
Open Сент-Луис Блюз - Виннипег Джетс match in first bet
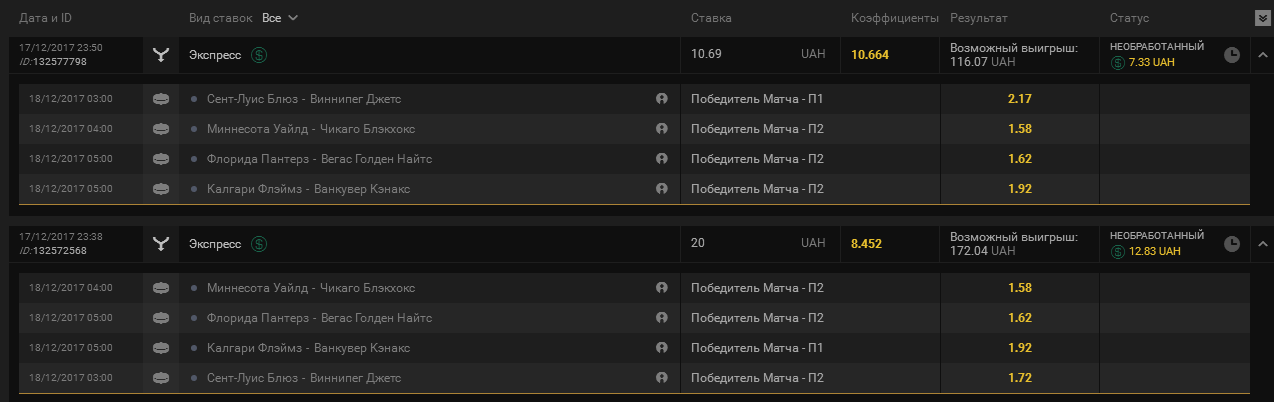(304, 99)
